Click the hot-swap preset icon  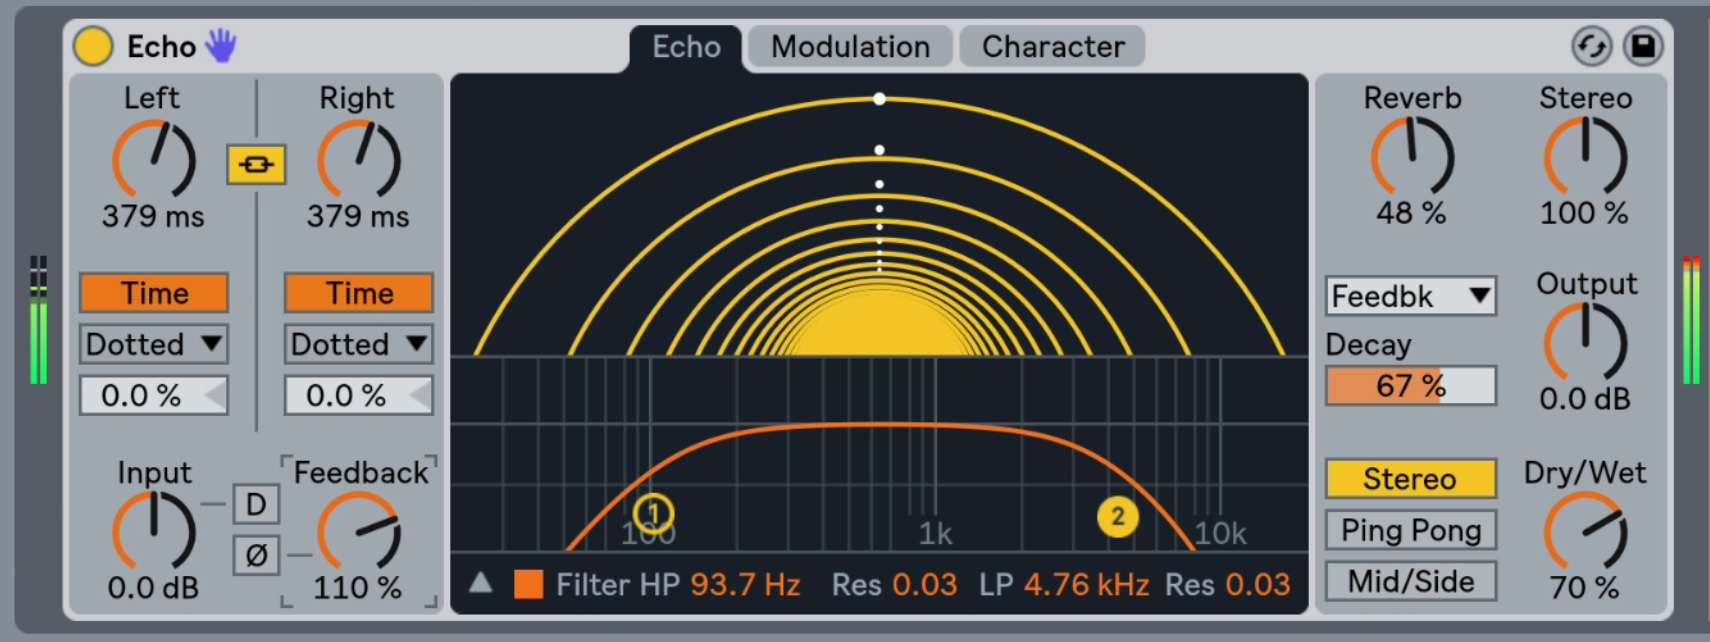pyautogui.click(x=1591, y=46)
